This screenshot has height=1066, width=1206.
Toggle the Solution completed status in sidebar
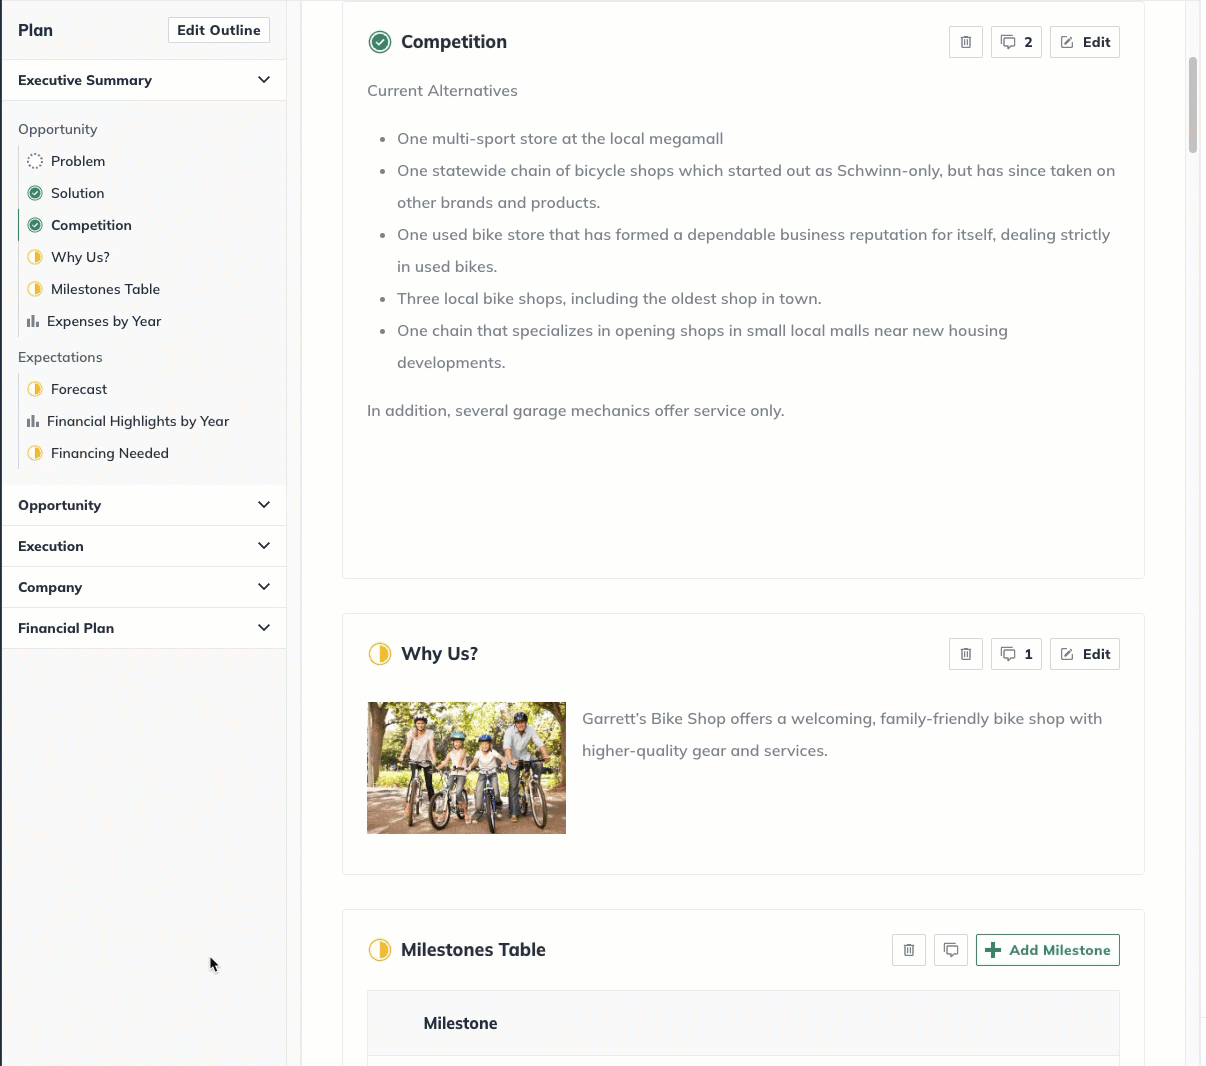(x=35, y=193)
